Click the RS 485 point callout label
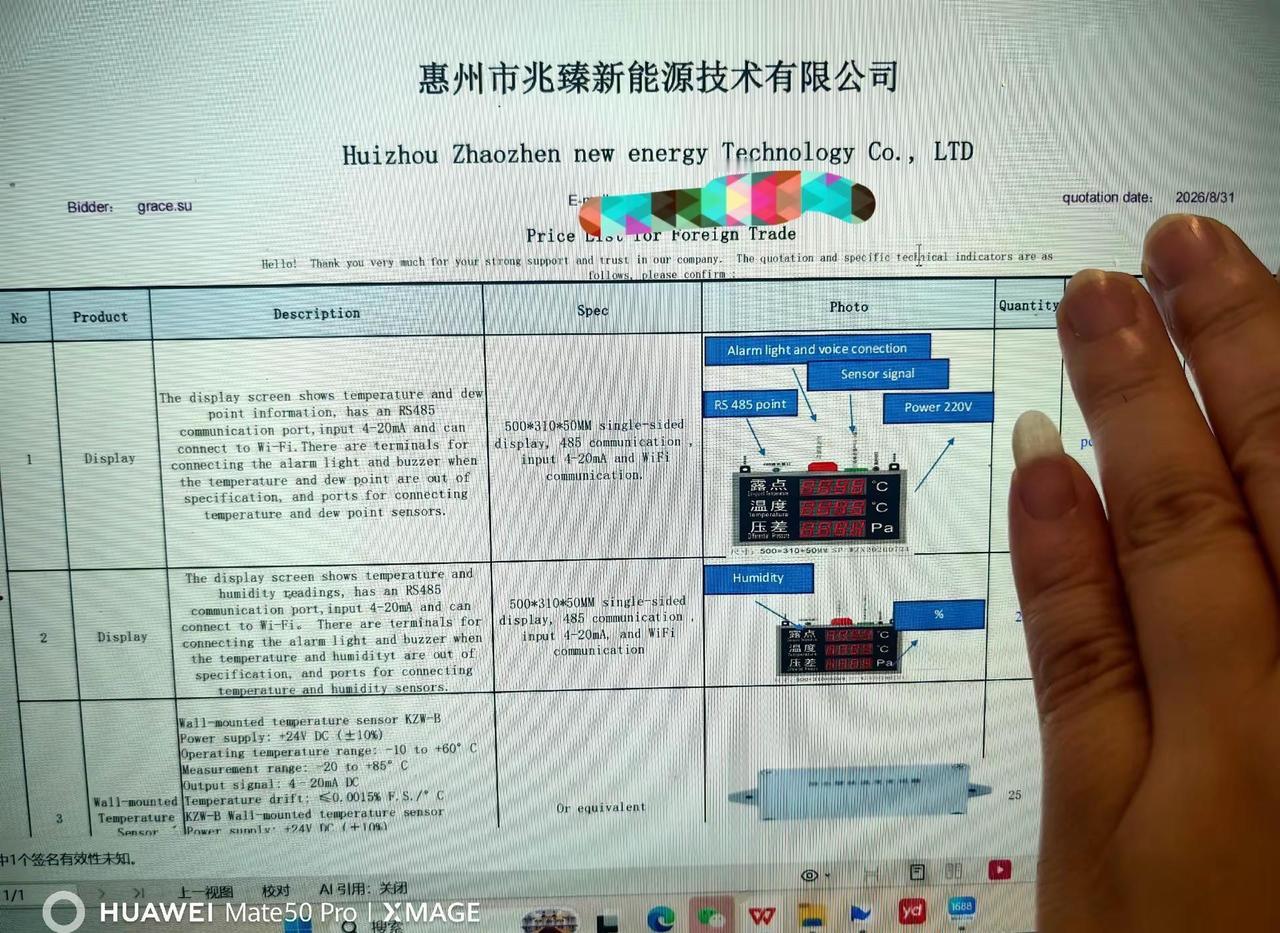The image size is (1280, 933). click(750, 405)
